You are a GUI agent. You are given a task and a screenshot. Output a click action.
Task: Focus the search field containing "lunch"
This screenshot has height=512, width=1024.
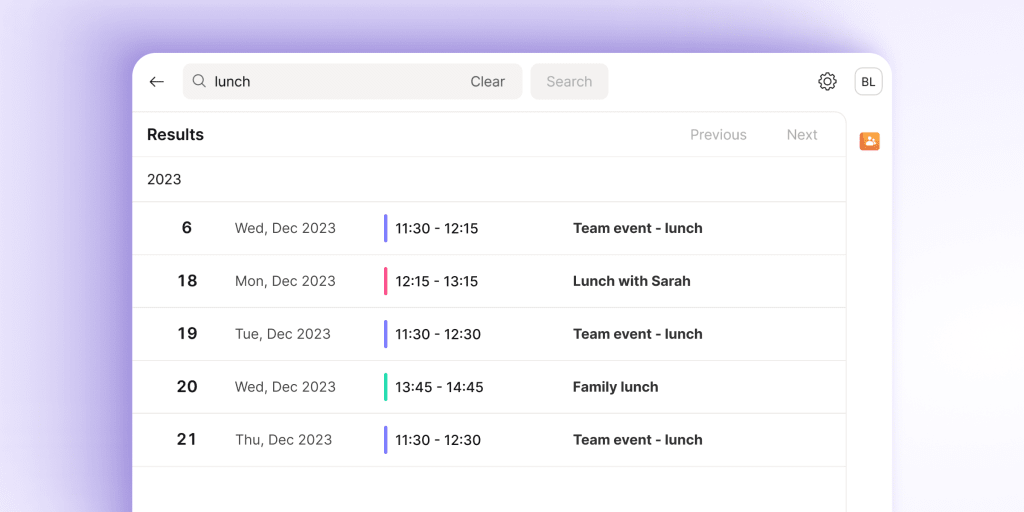330,82
